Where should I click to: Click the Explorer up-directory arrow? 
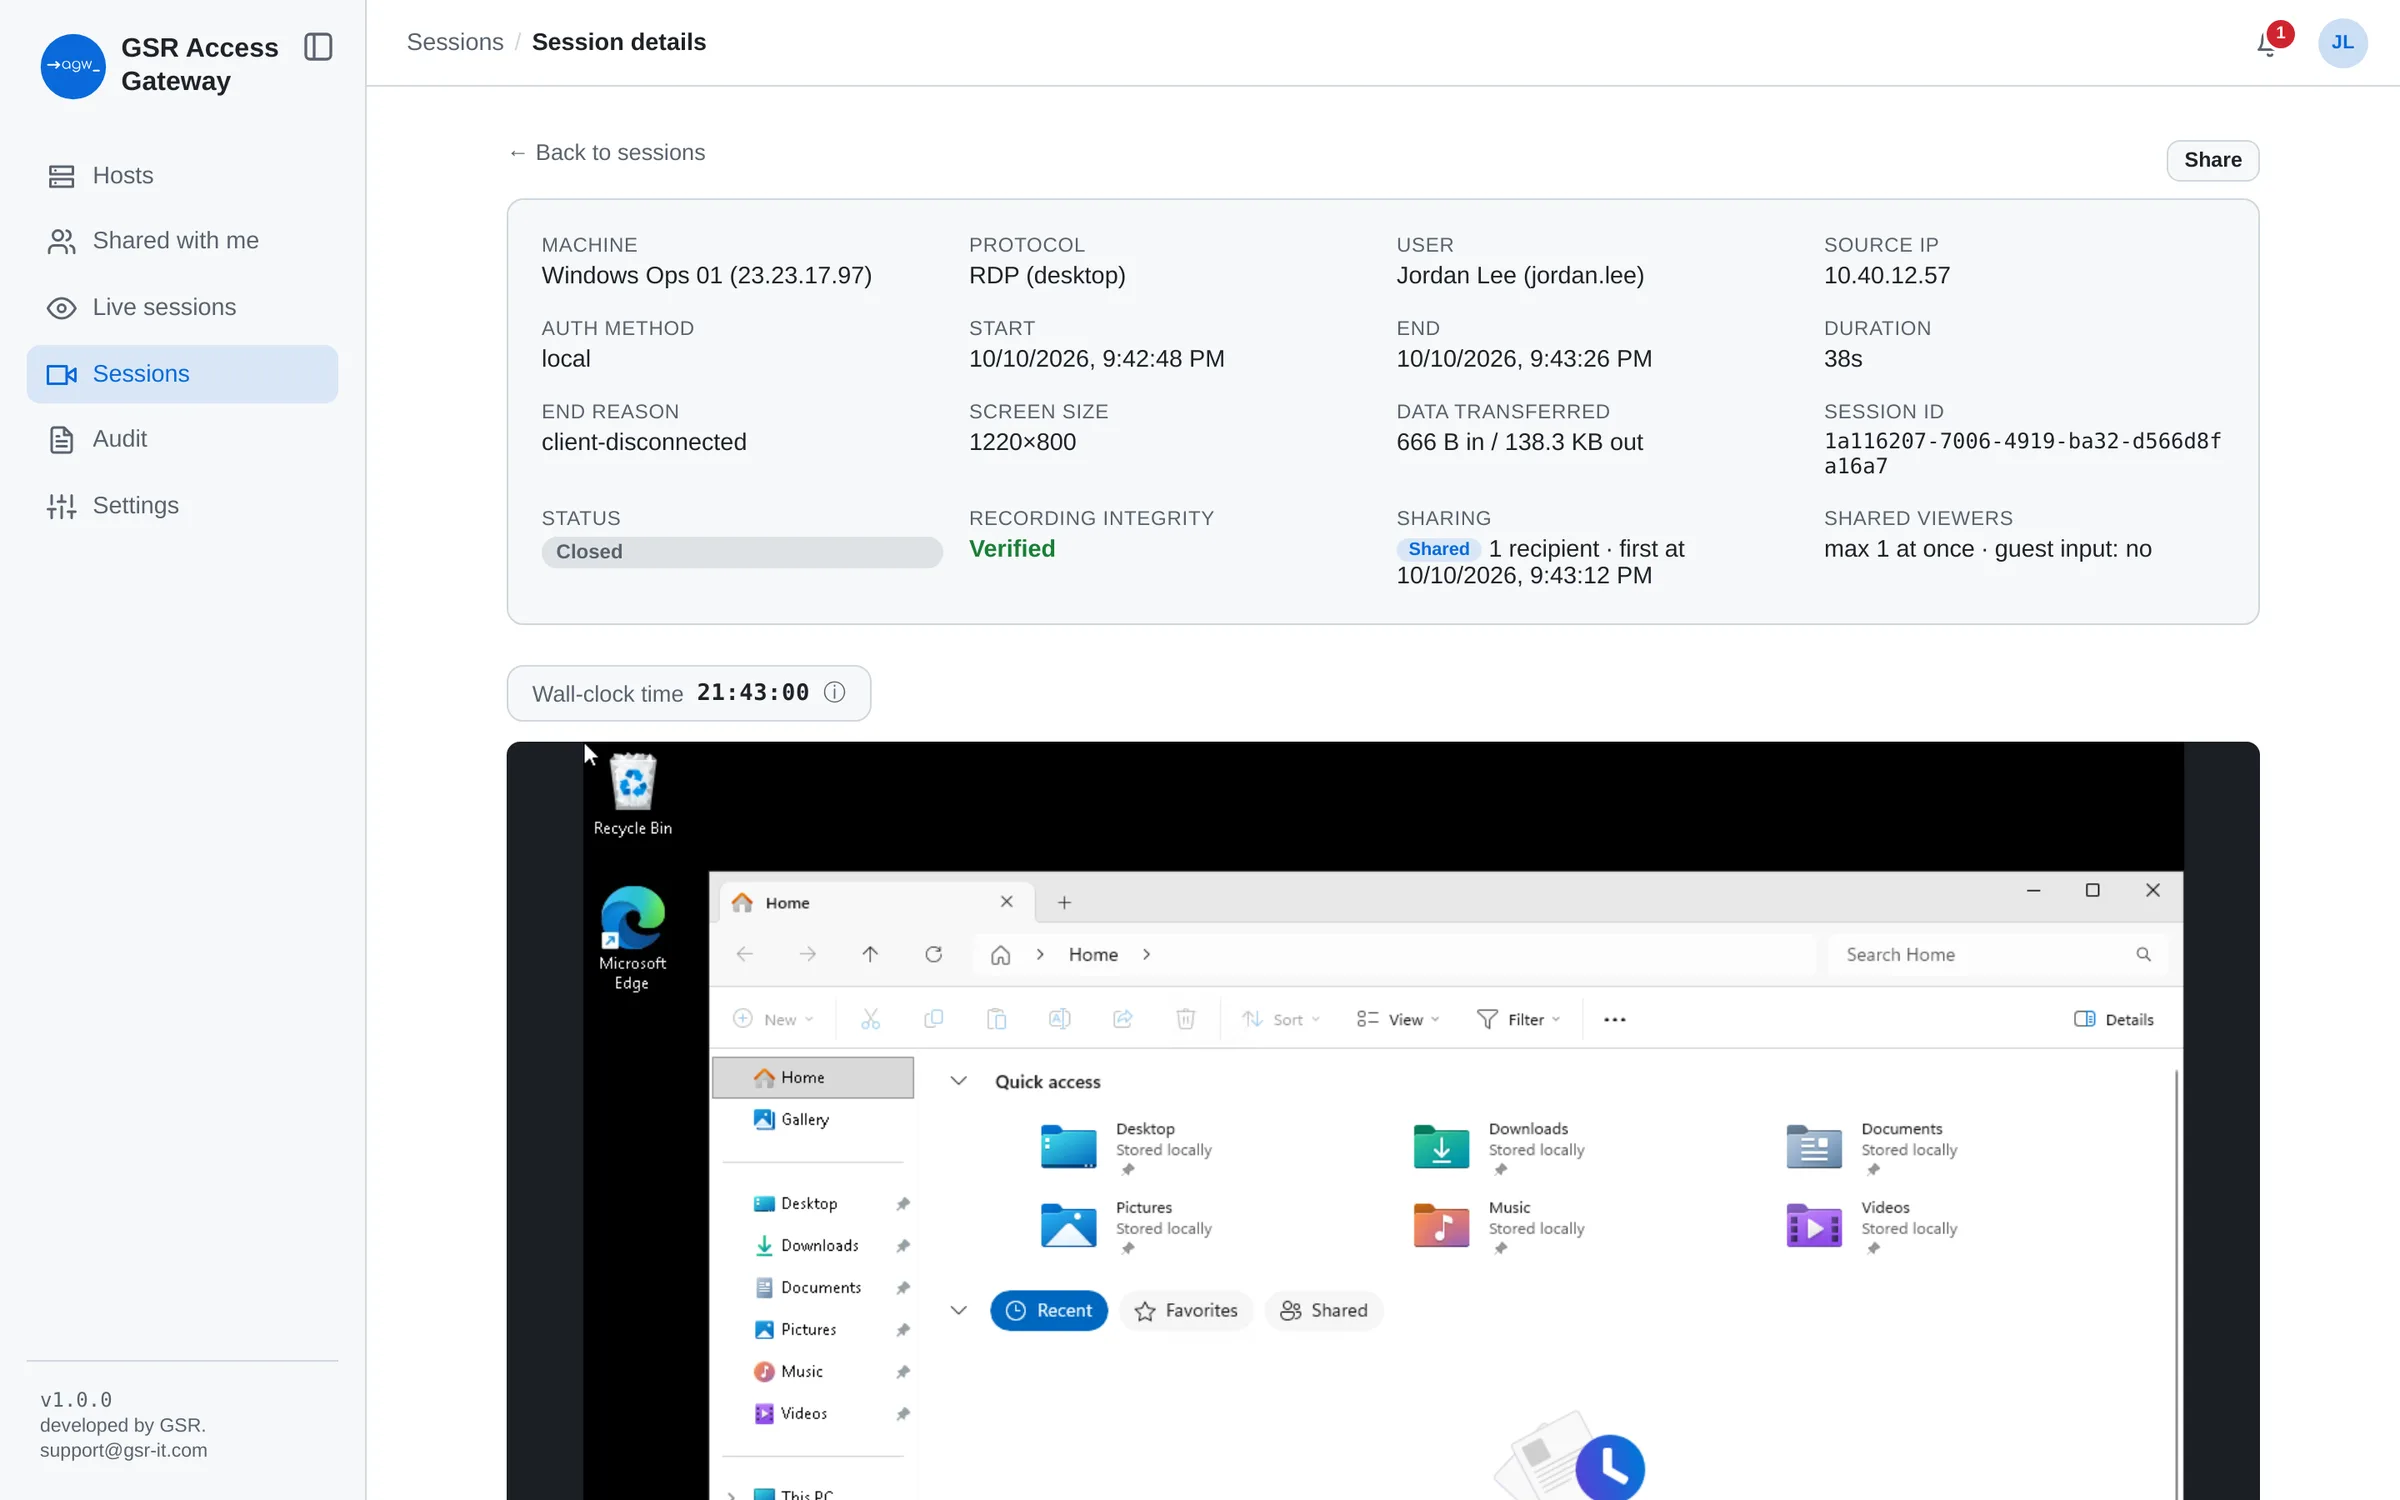pyautogui.click(x=870, y=954)
